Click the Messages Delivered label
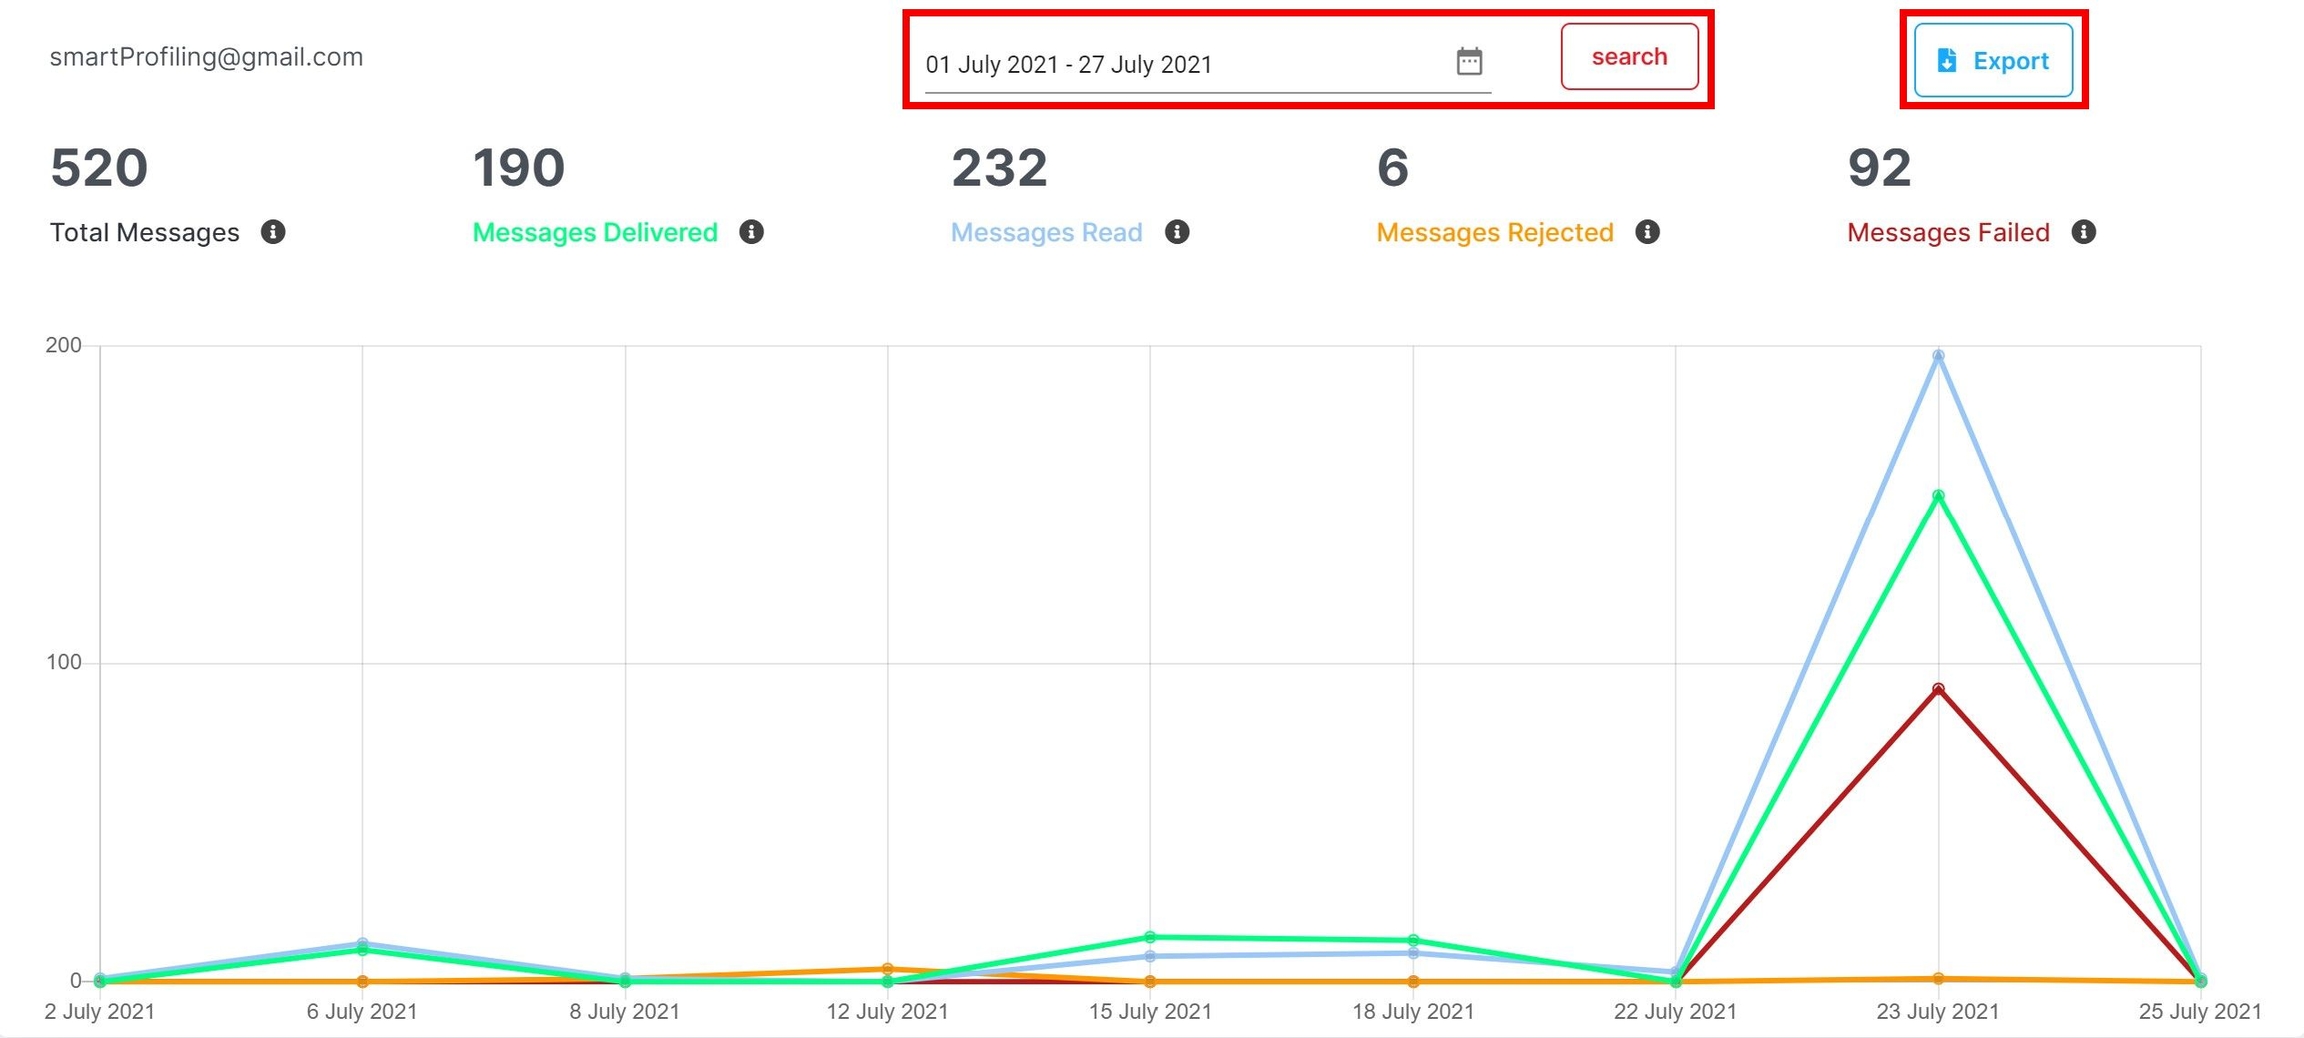Screen dimensions: 2304x1038 pyautogui.click(x=594, y=232)
